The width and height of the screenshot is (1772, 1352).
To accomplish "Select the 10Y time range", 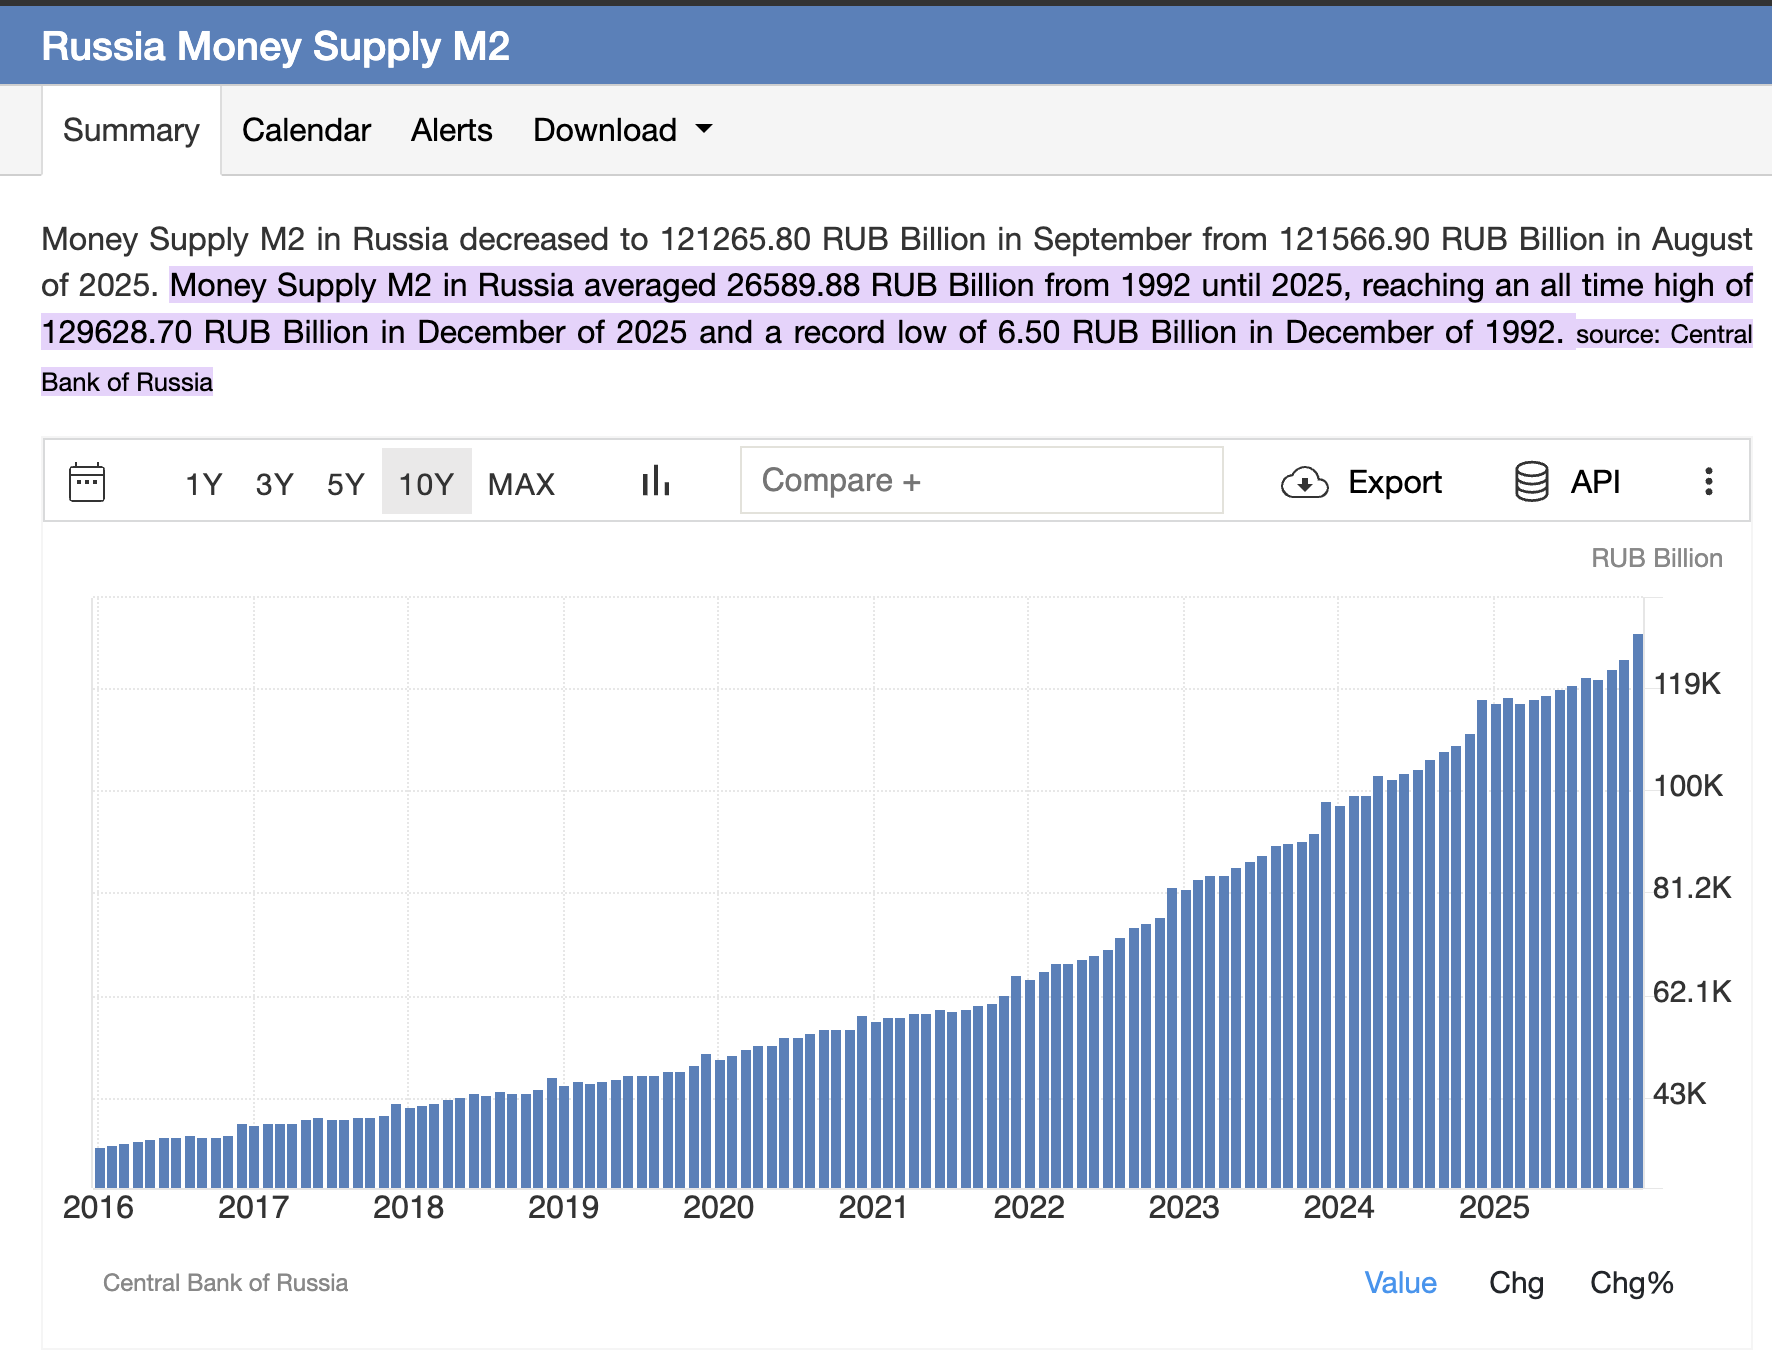I will [x=426, y=484].
